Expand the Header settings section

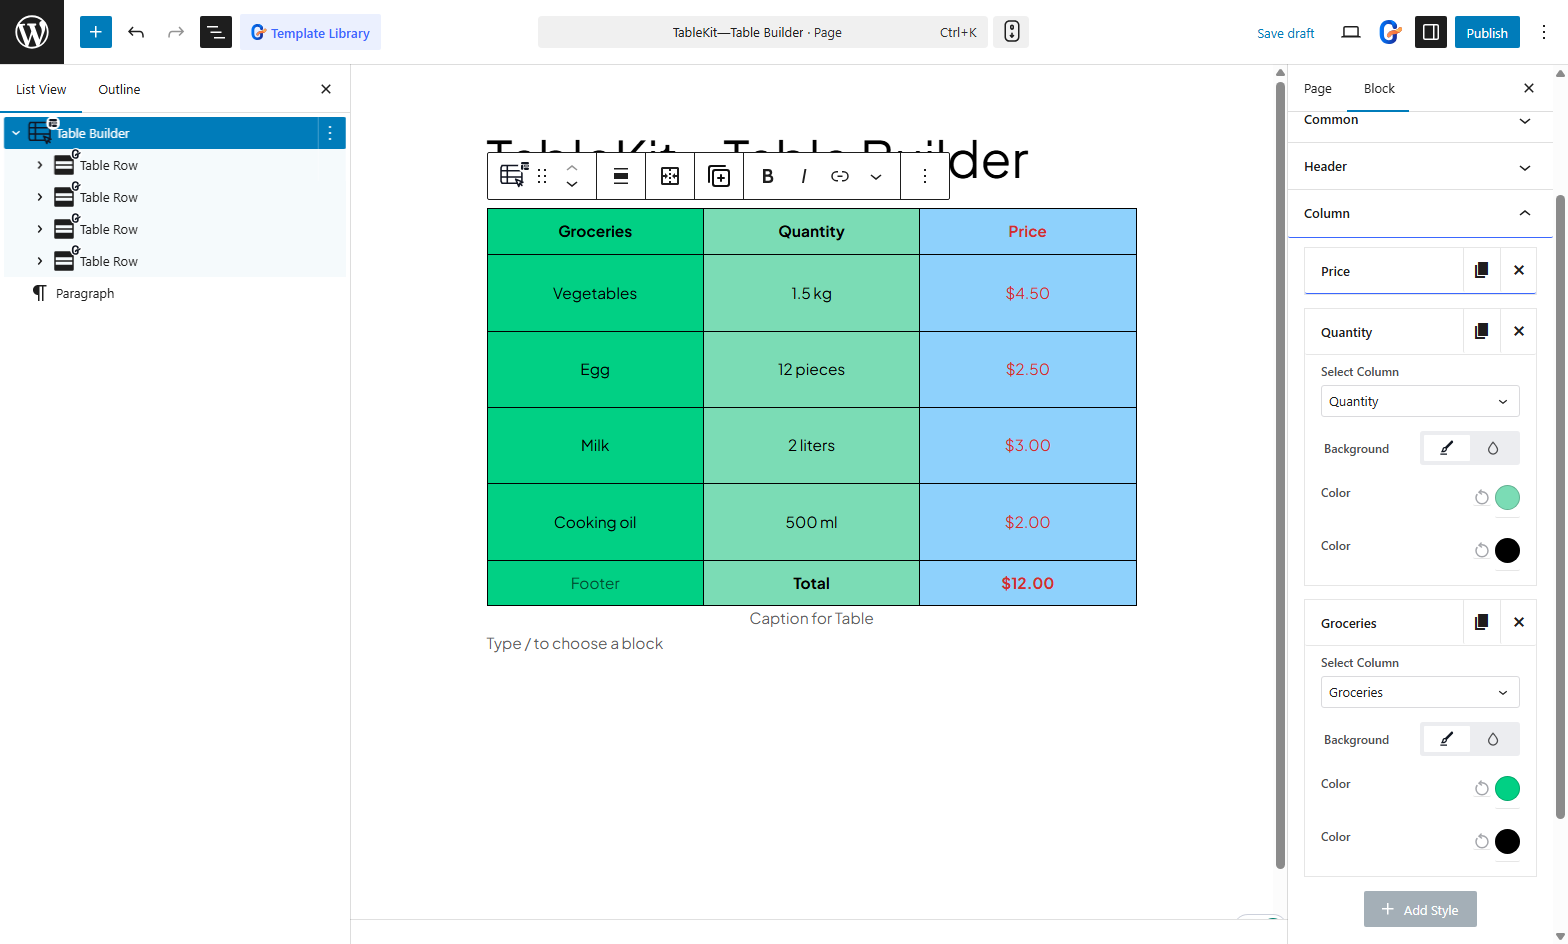click(1420, 167)
